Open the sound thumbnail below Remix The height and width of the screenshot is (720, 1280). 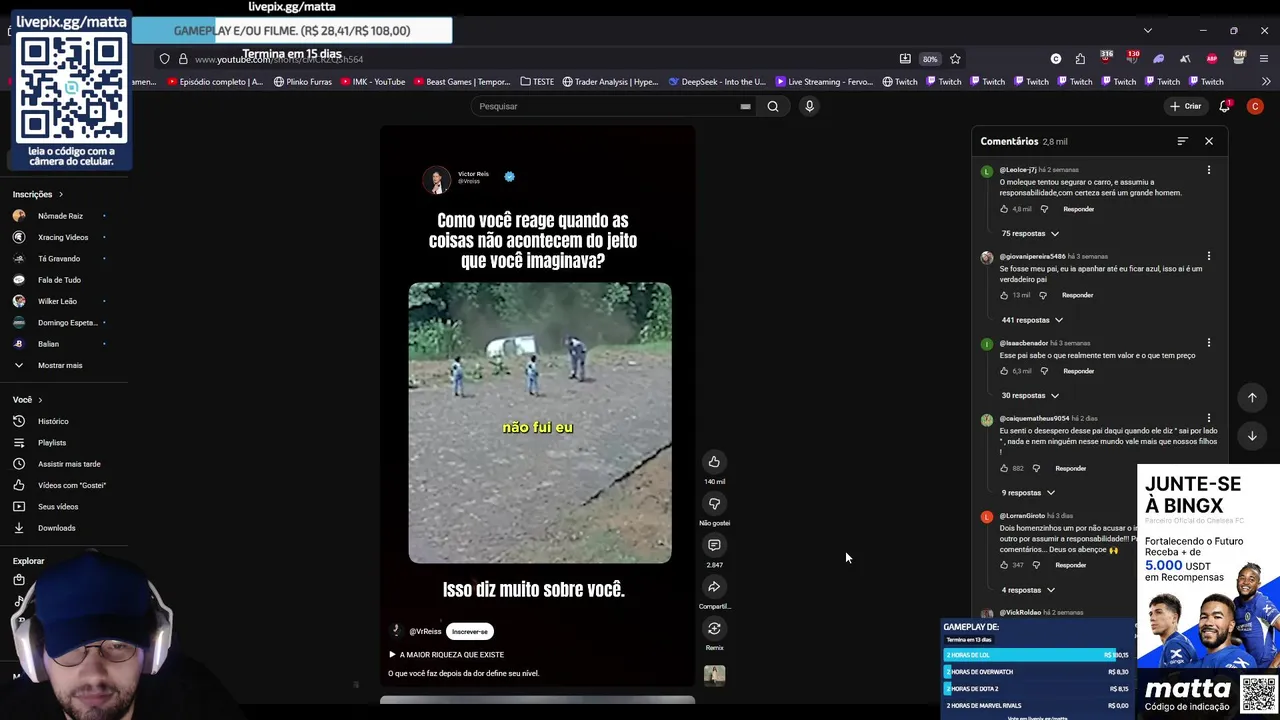(714, 675)
